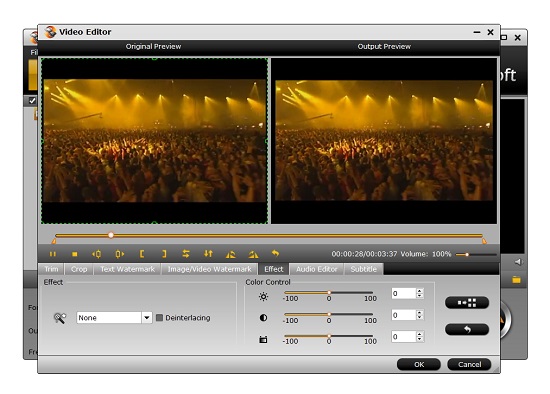Image resolution: width=550 pixels, height=394 pixels.
Task: Switch to the Subtitle tab
Action: (x=364, y=269)
